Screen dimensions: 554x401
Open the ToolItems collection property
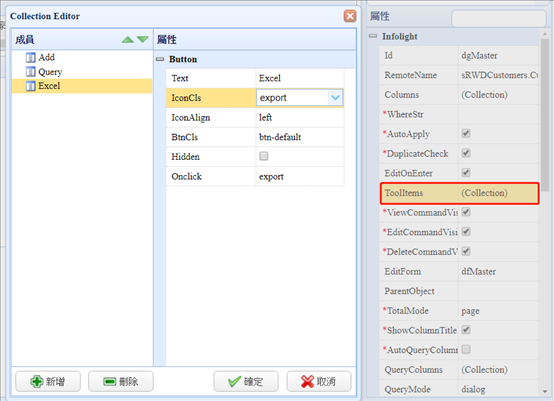[x=460, y=193]
